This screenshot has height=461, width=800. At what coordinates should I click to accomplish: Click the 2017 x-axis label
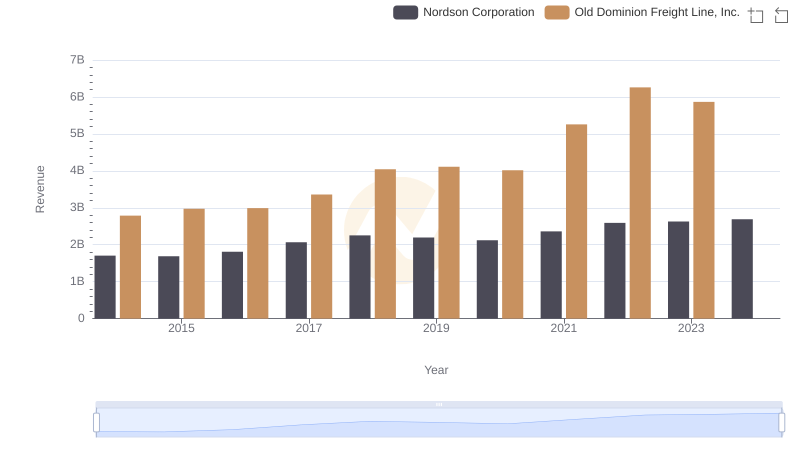click(309, 328)
